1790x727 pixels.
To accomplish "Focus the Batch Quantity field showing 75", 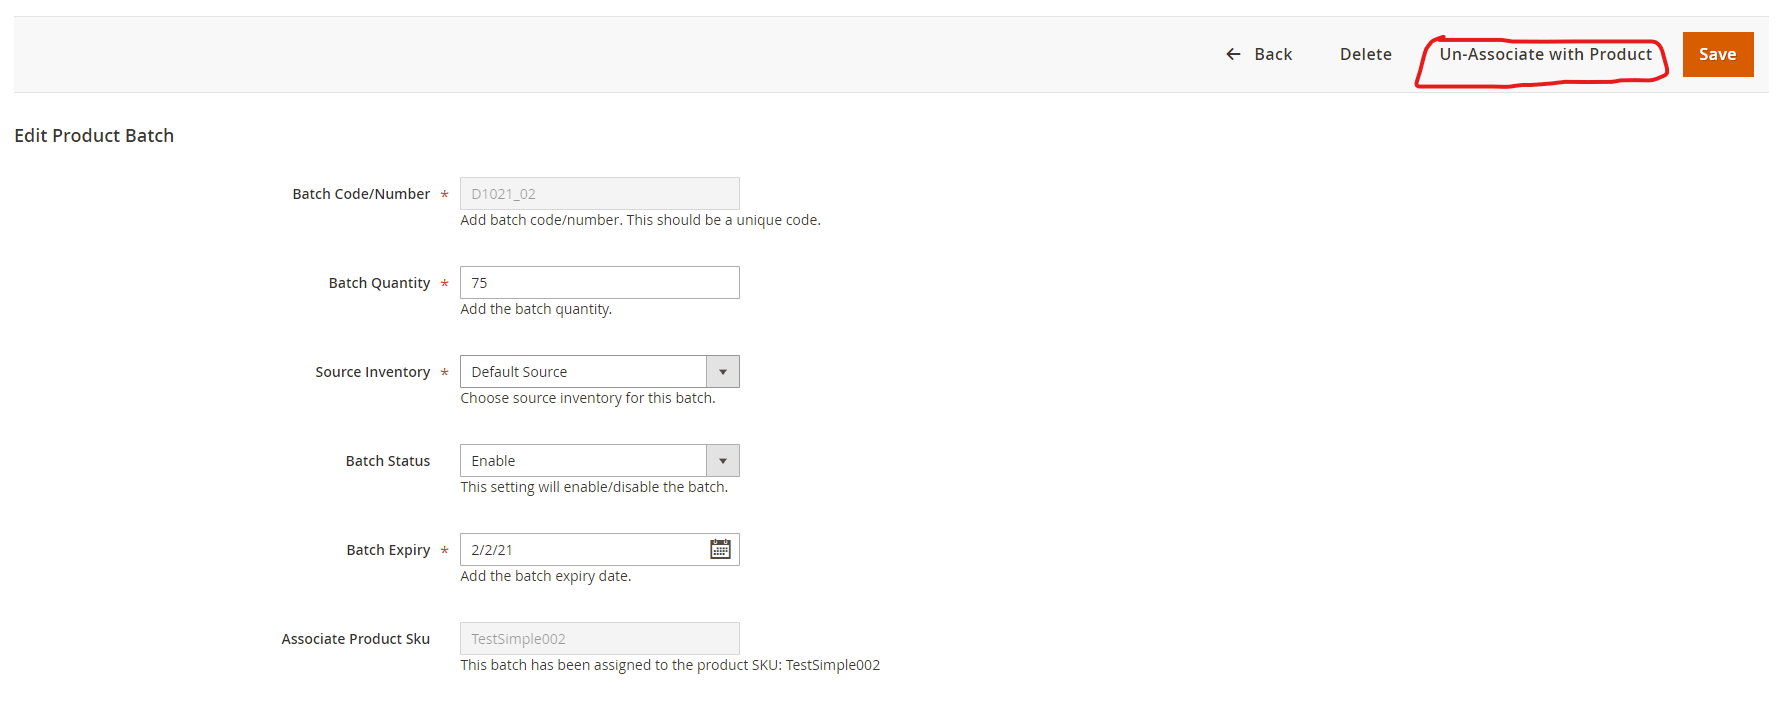I will click(599, 283).
